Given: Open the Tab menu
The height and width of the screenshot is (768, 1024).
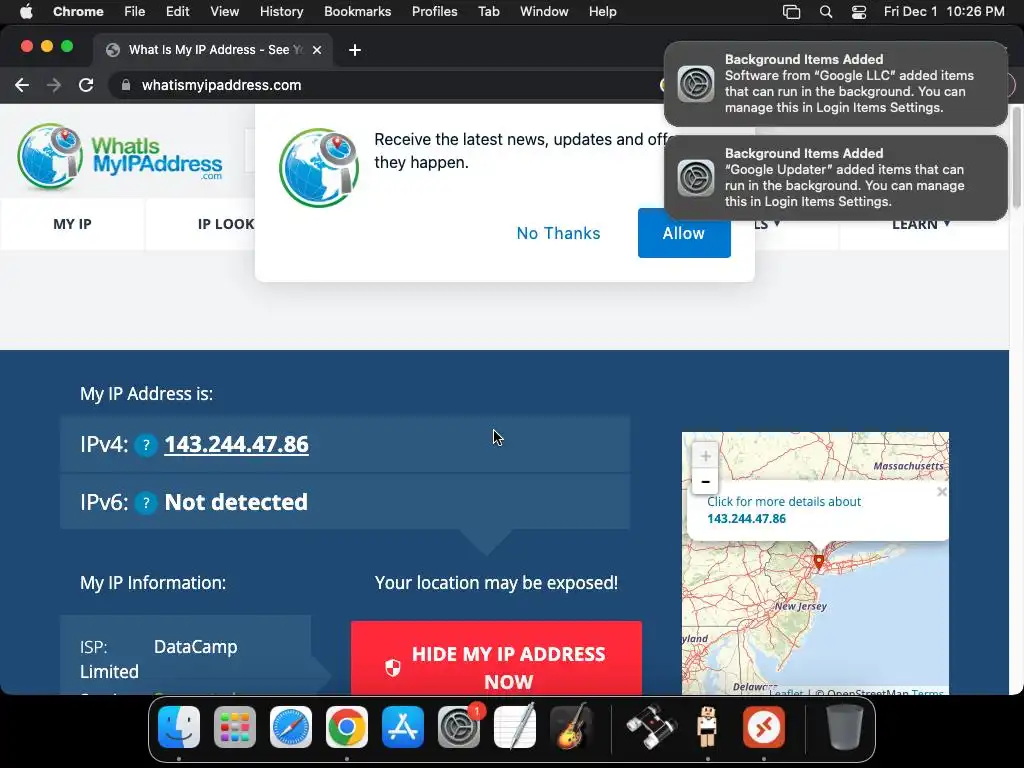Looking at the screenshot, I should tap(488, 11).
